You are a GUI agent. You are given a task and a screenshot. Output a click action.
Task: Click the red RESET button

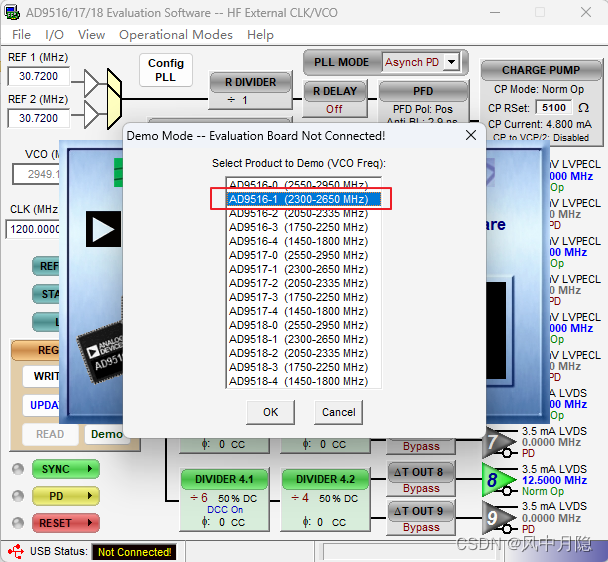point(66,523)
